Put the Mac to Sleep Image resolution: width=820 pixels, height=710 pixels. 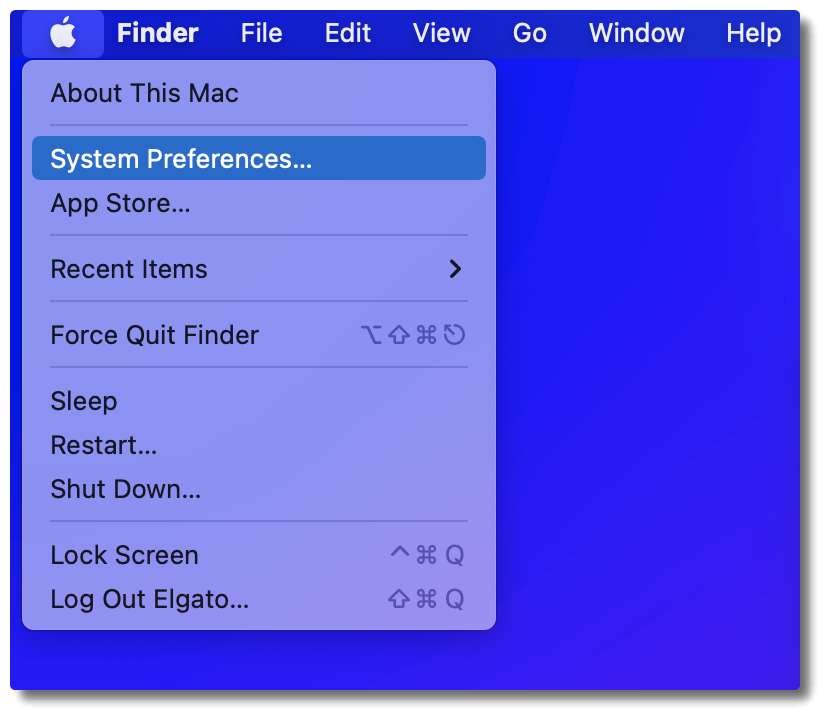84,401
